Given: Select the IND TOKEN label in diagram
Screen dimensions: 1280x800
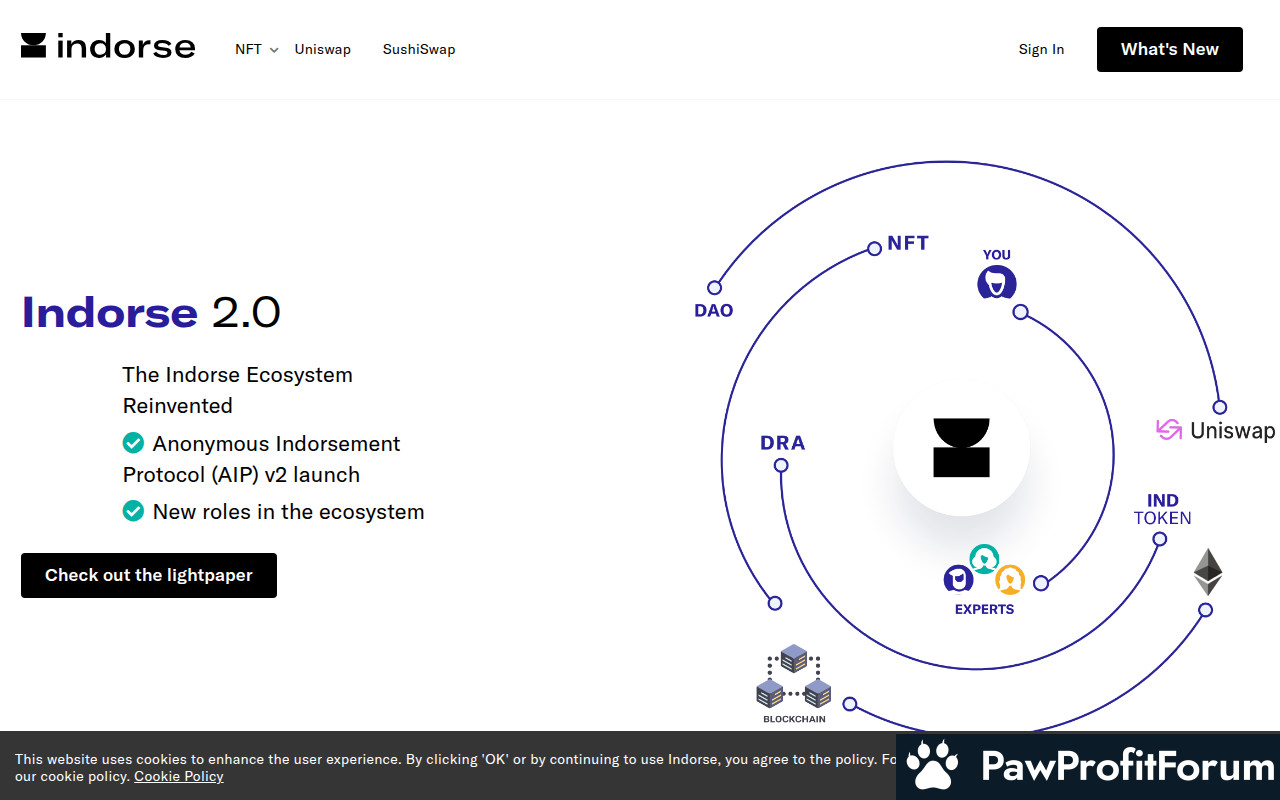Looking at the screenshot, I should coord(1162,509).
